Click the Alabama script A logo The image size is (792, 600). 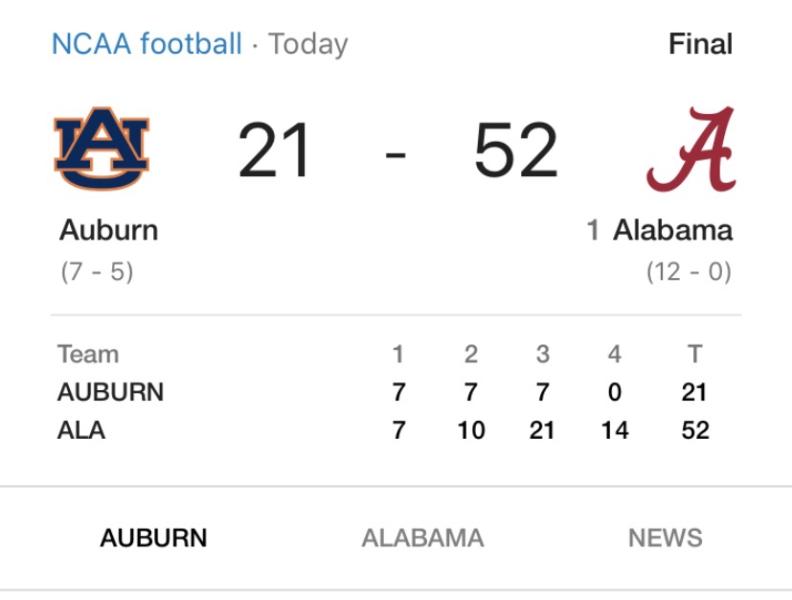click(x=691, y=149)
